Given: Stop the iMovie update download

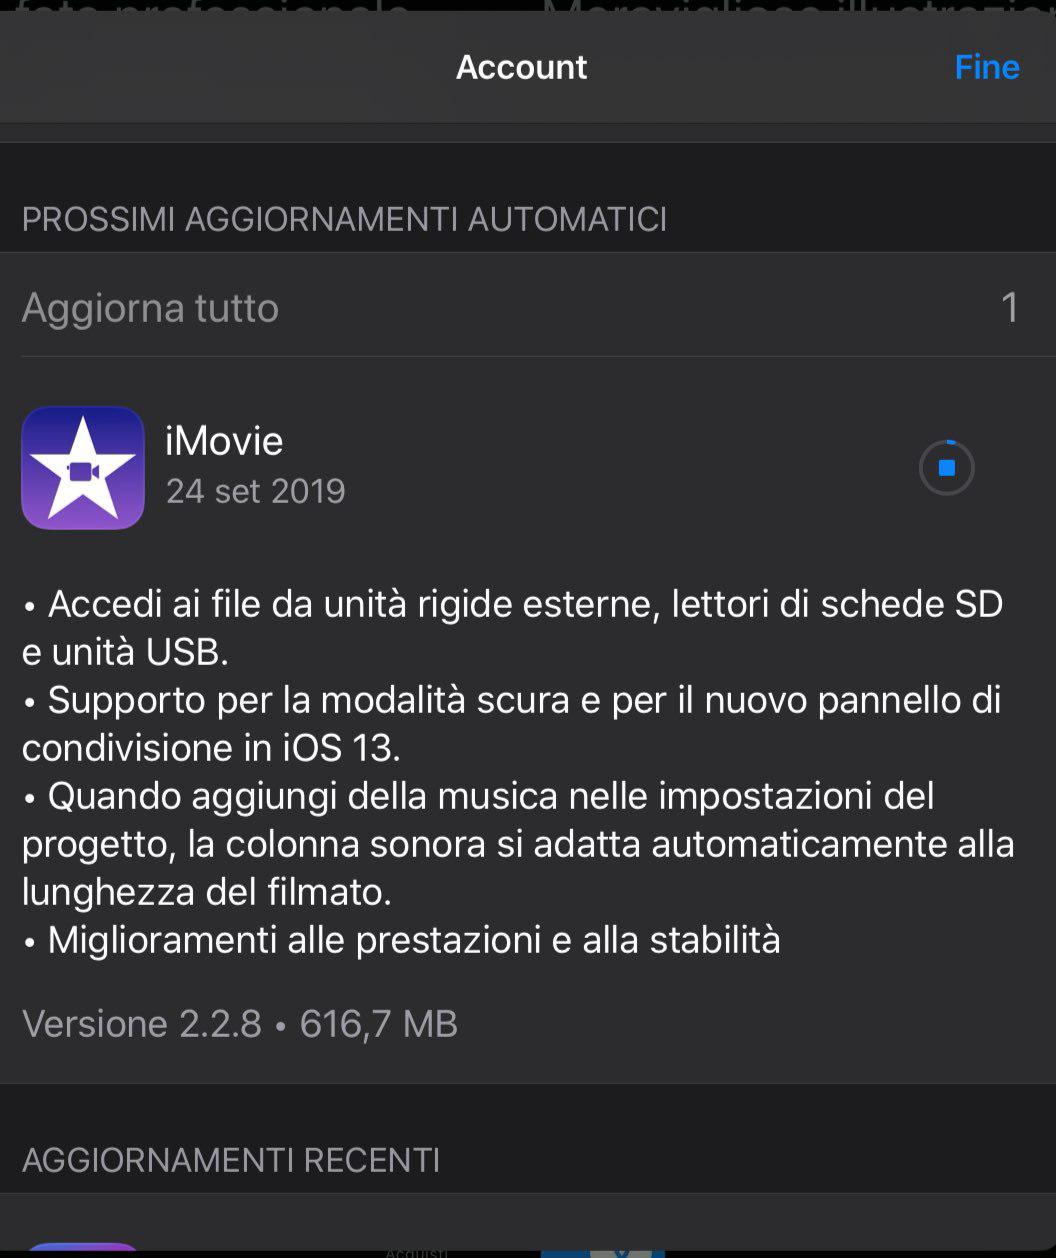Looking at the screenshot, I should click(947, 468).
